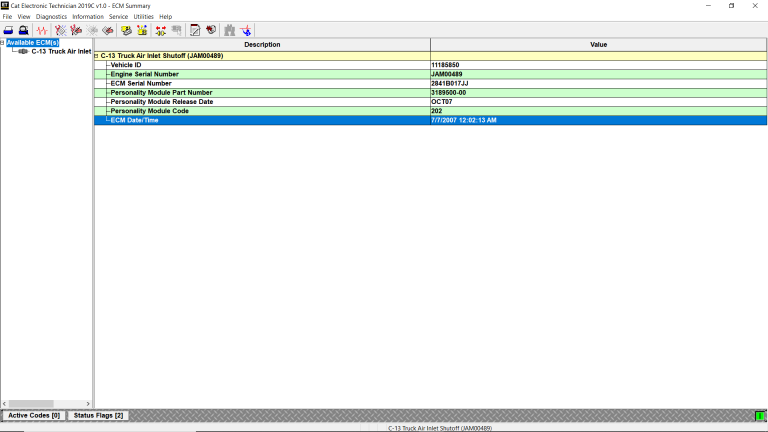The width and height of the screenshot is (768, 432).
Task: Open Logged Event Codes toolbar icon
Action: coord(108,30)
